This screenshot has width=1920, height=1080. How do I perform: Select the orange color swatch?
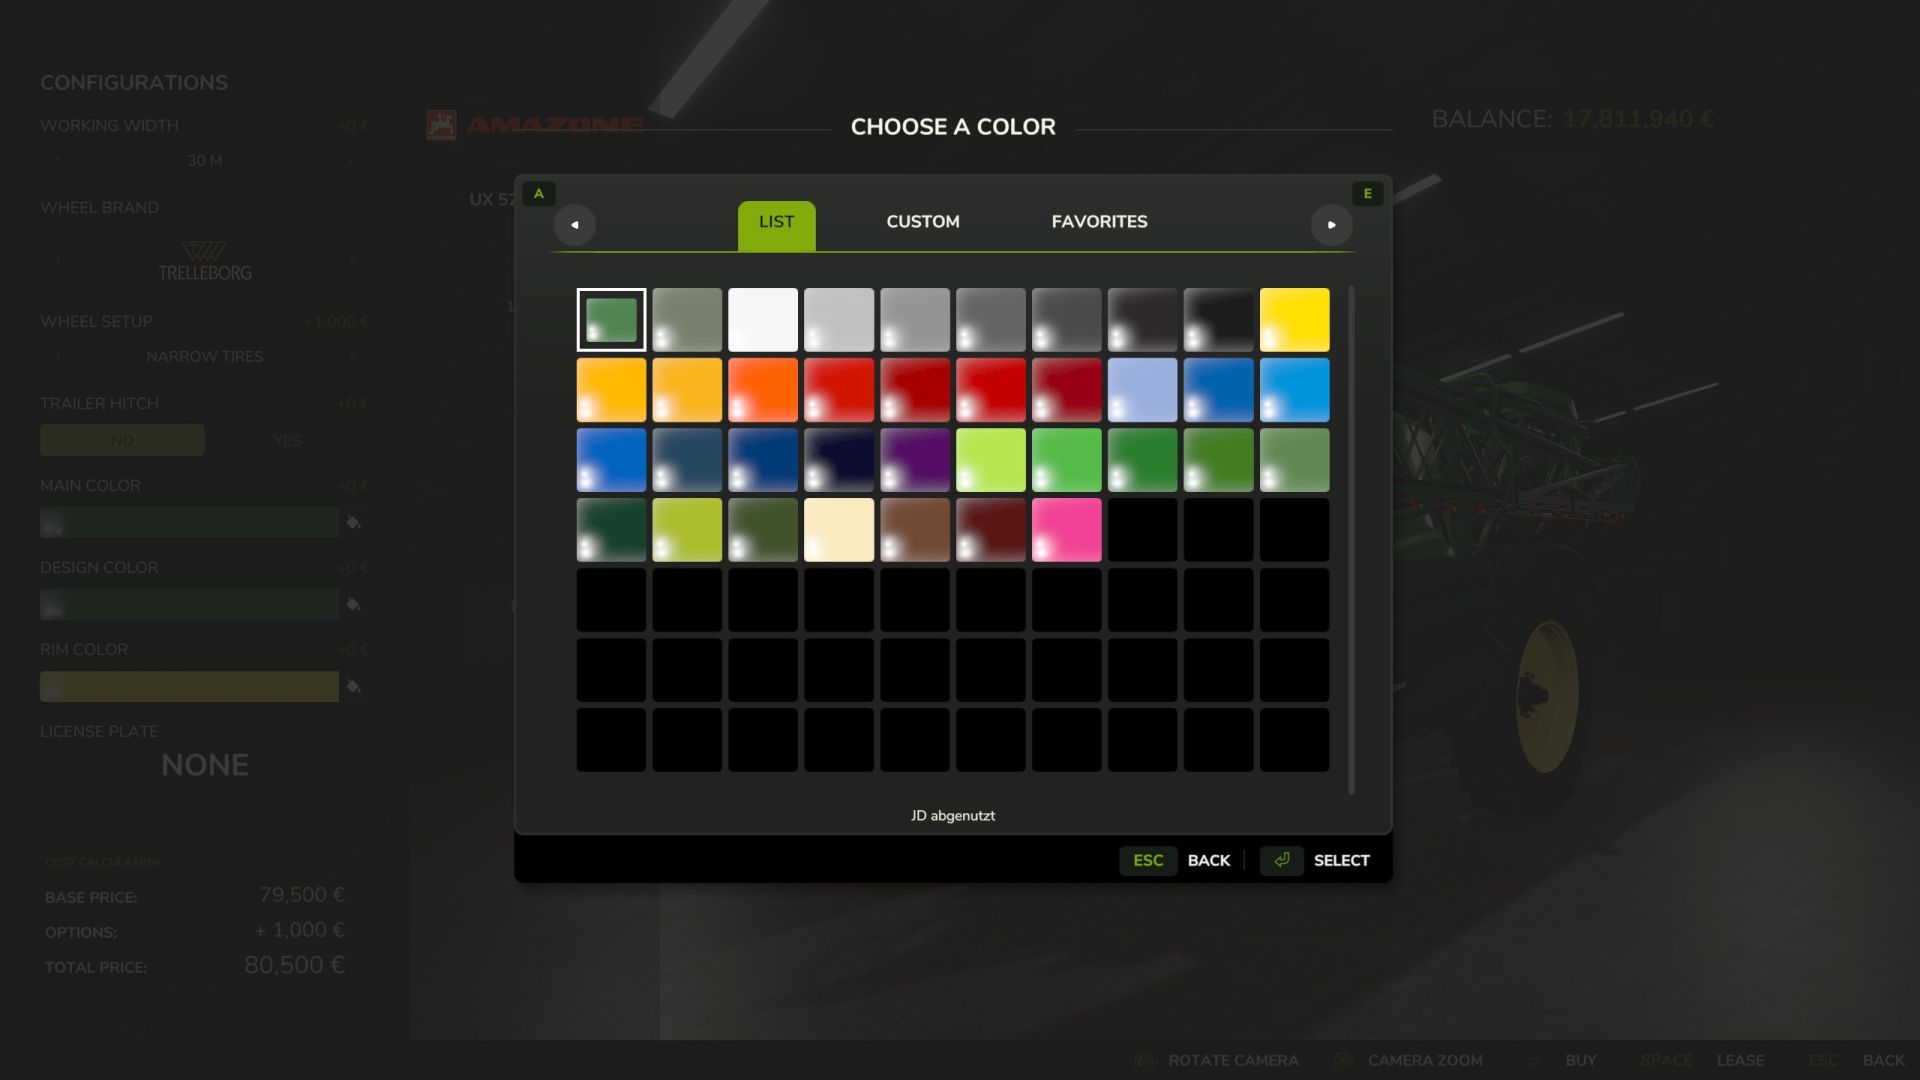click(762, 390)
